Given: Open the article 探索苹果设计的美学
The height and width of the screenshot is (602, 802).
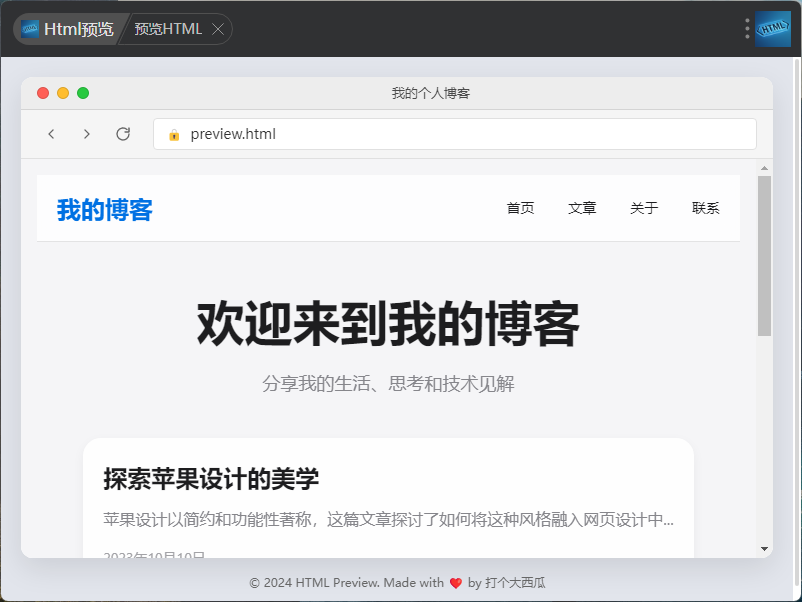Looking at the screenshot, I should (x=211, y=479).
